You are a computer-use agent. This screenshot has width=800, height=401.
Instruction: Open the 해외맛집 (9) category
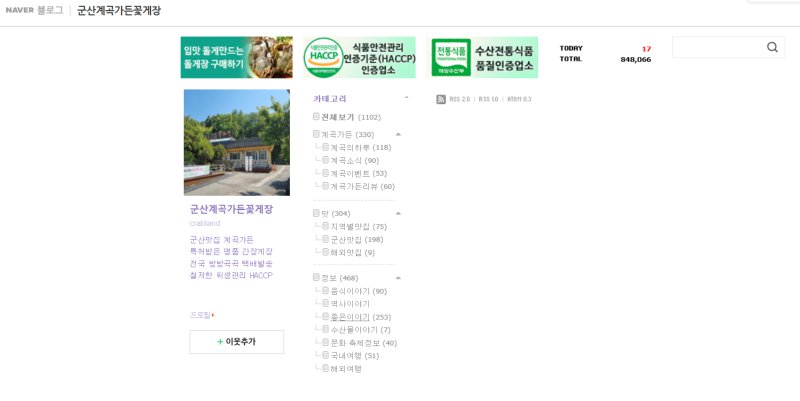click(x=352, y=253)
